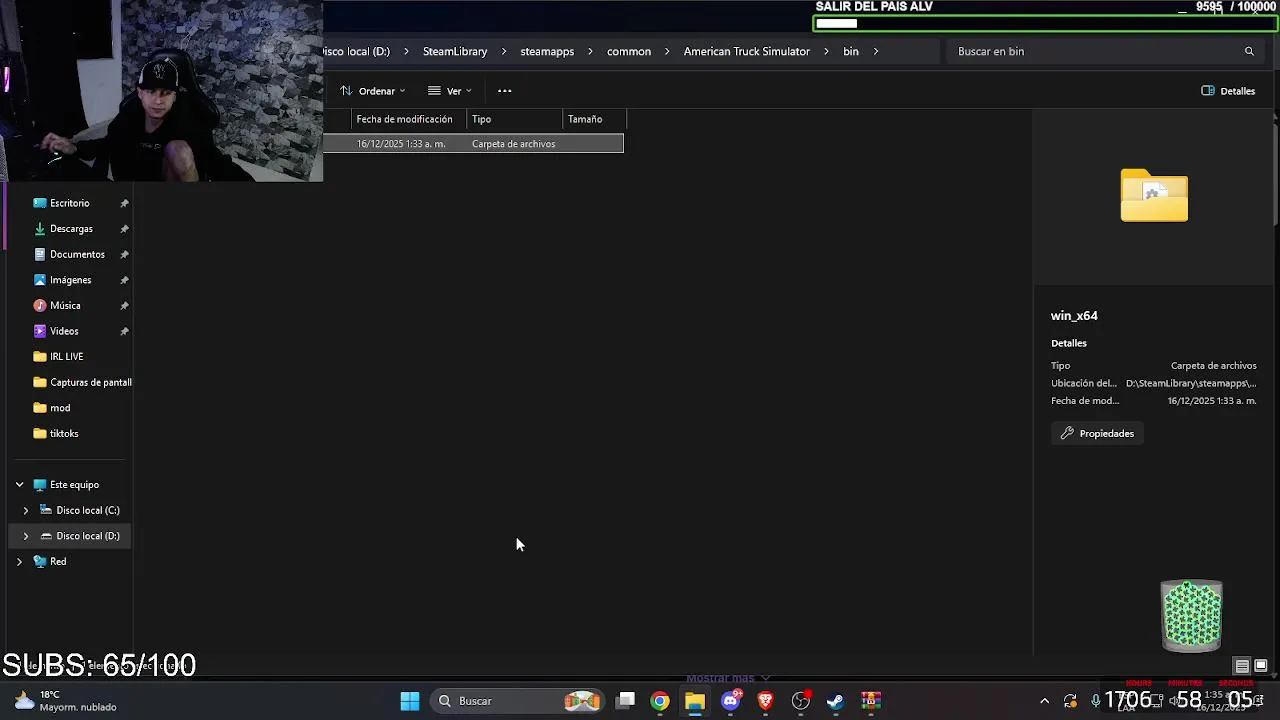
Task: Open the Ver view dropdown
Action: pyautogui.click(x=450, y=91)
